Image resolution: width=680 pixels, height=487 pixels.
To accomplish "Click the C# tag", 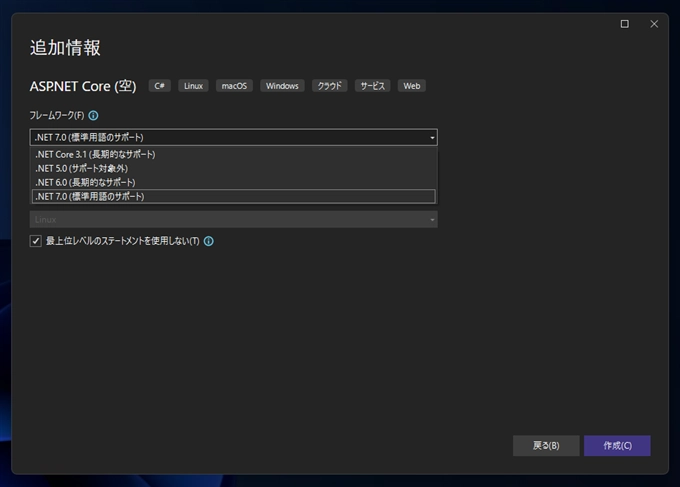I will tap(160, 86).
